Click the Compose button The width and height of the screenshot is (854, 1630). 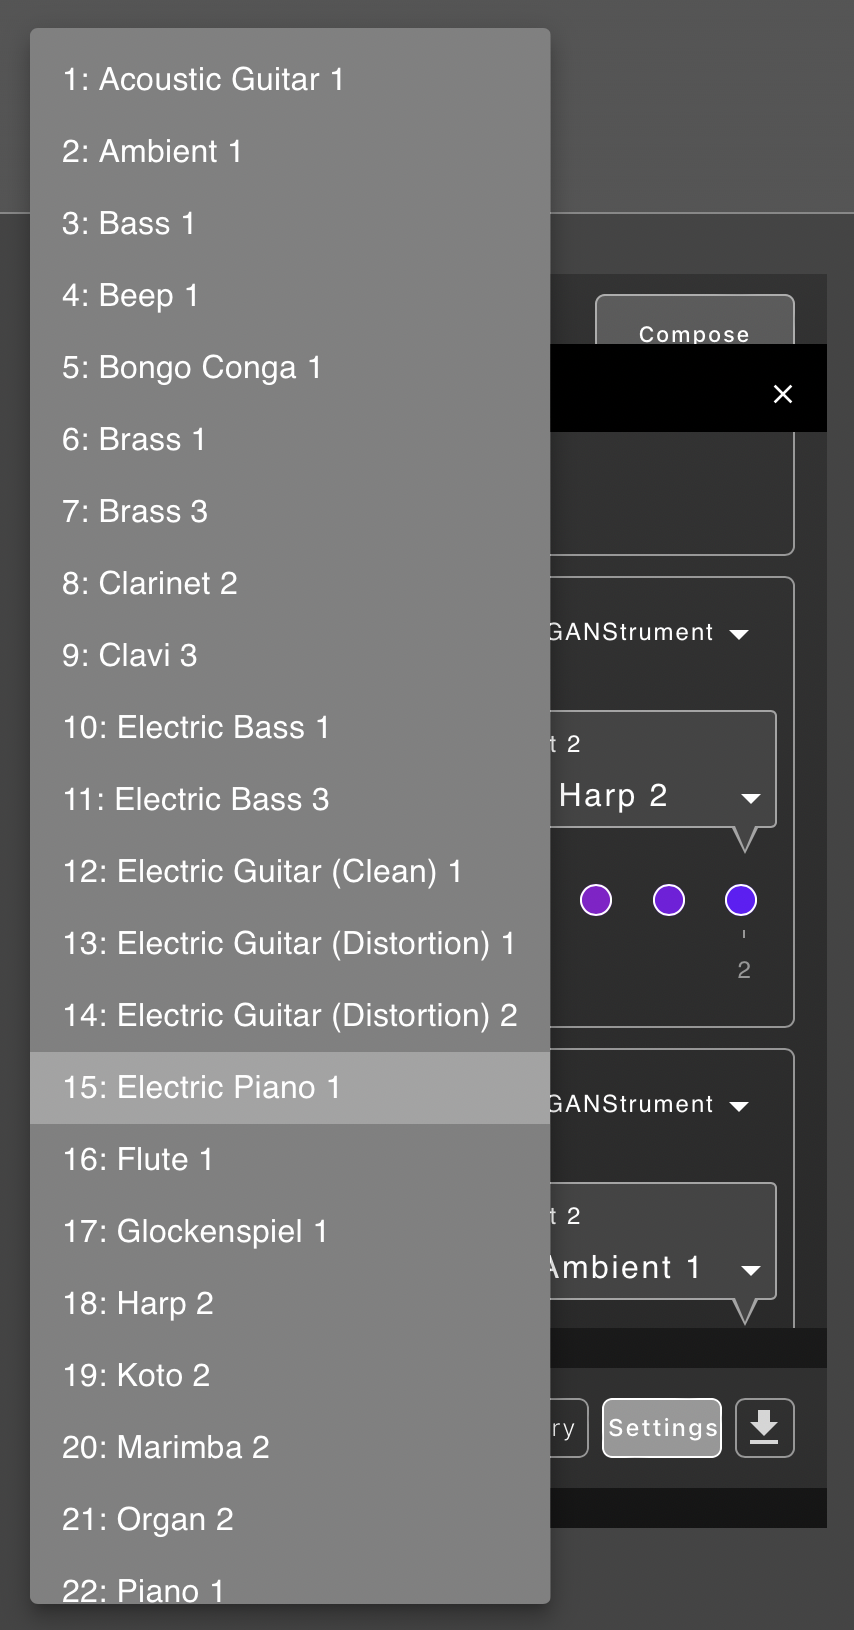(x=695, y=320)
